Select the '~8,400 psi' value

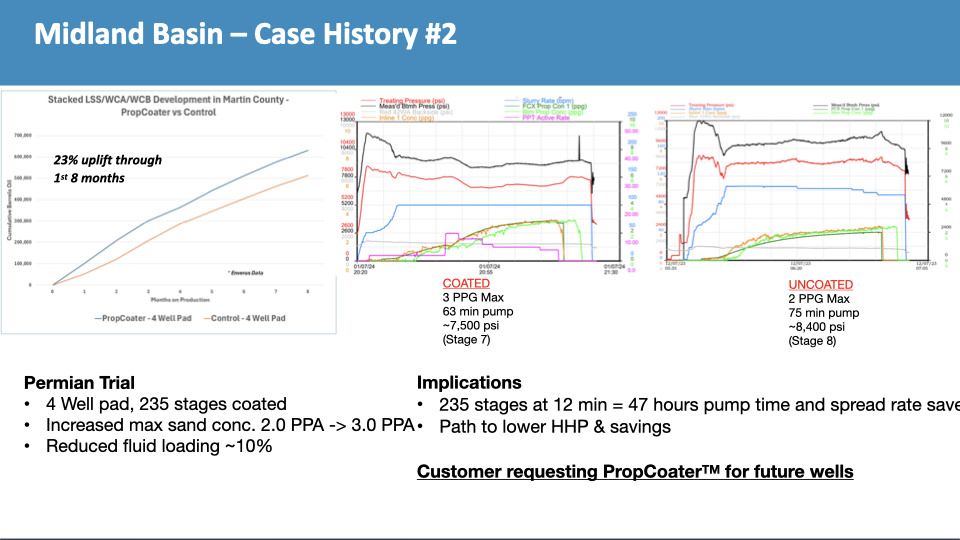(817, 327)
